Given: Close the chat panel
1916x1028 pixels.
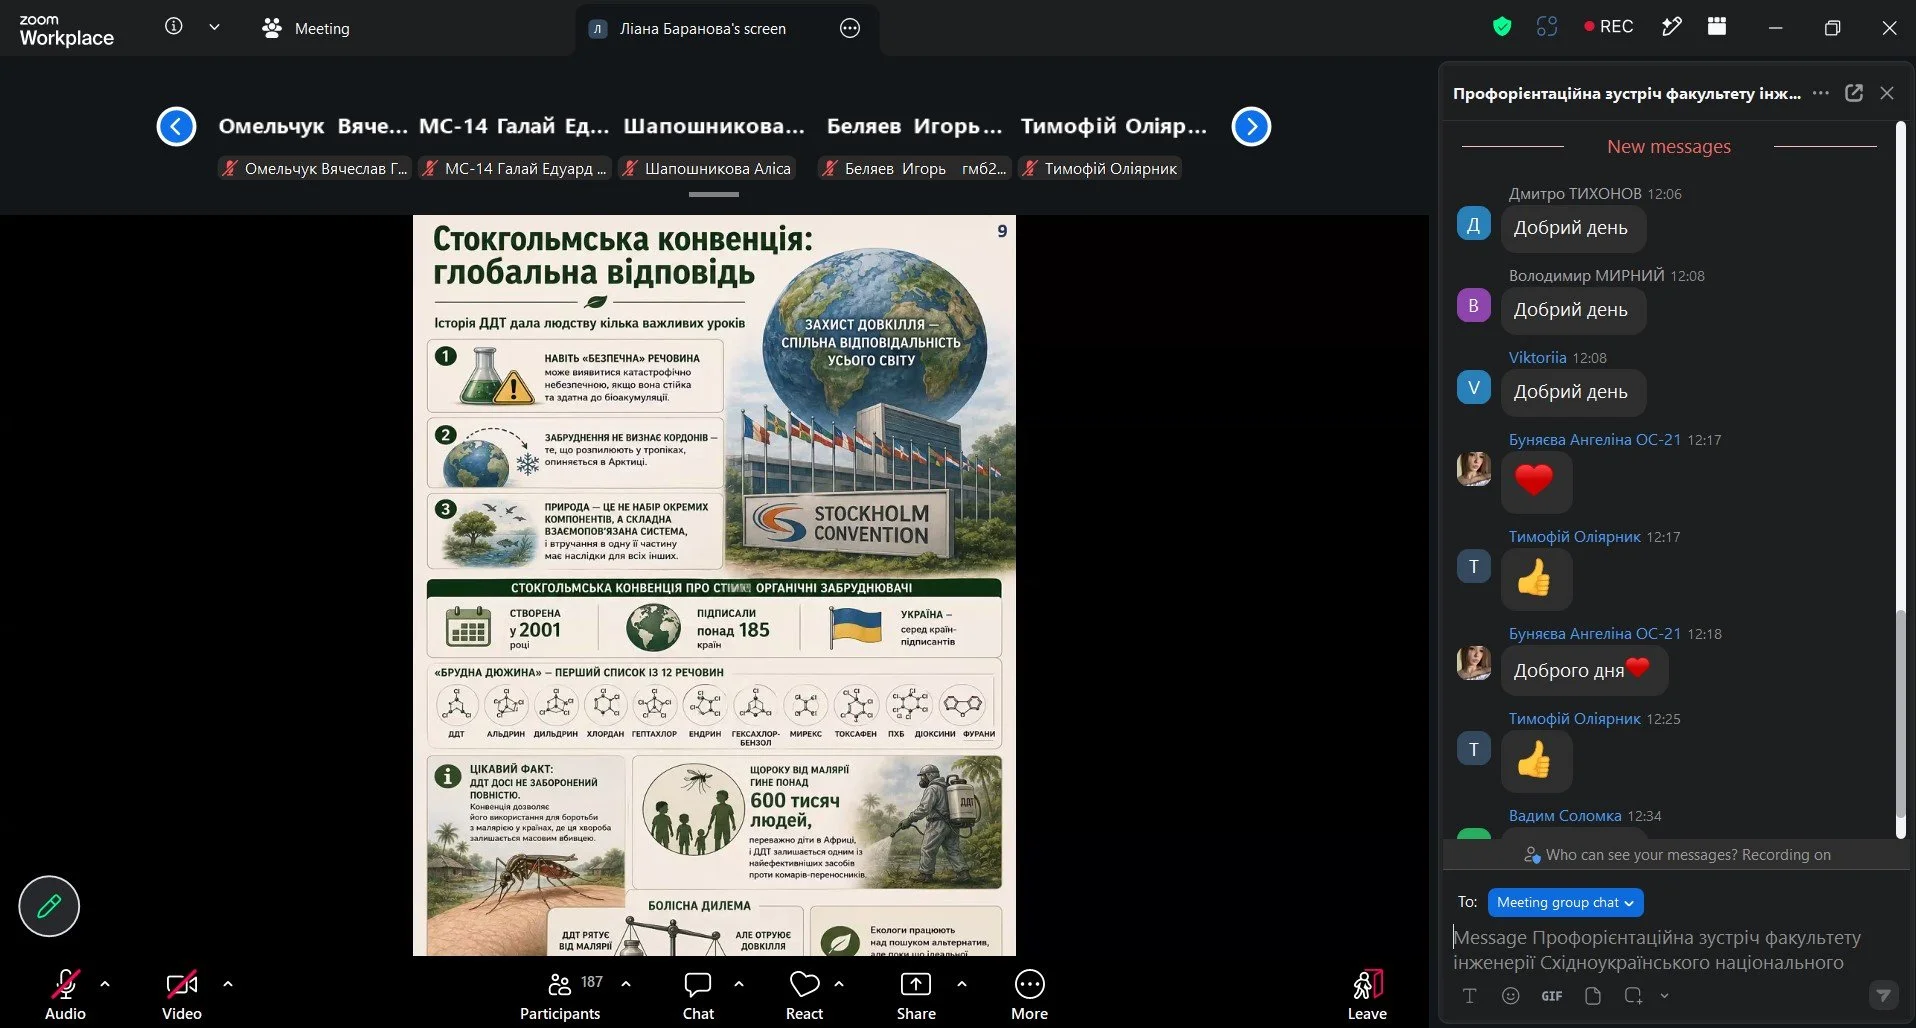Looking at the screenshot, I should [x=1887, y=93].
